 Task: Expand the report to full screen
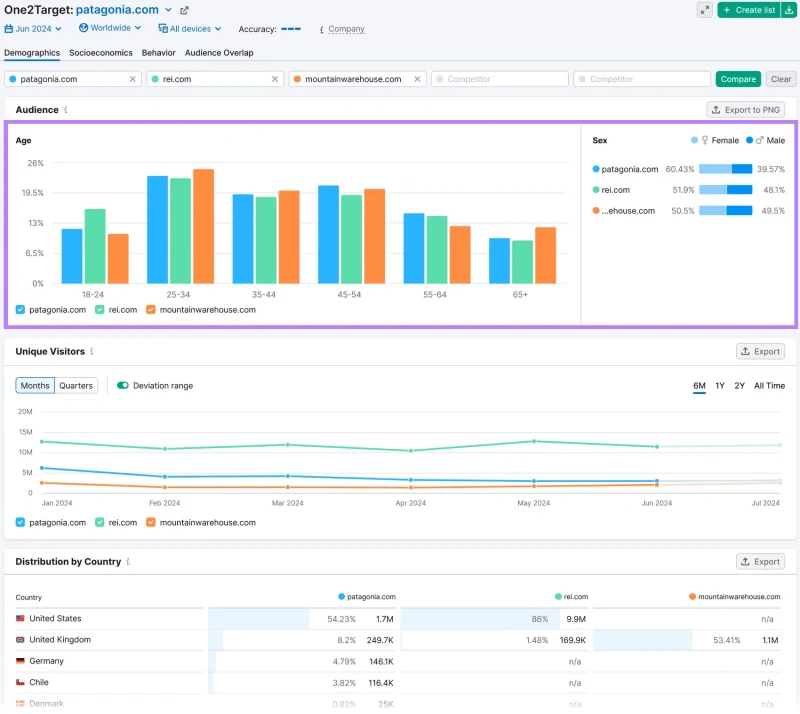[705, 10]
